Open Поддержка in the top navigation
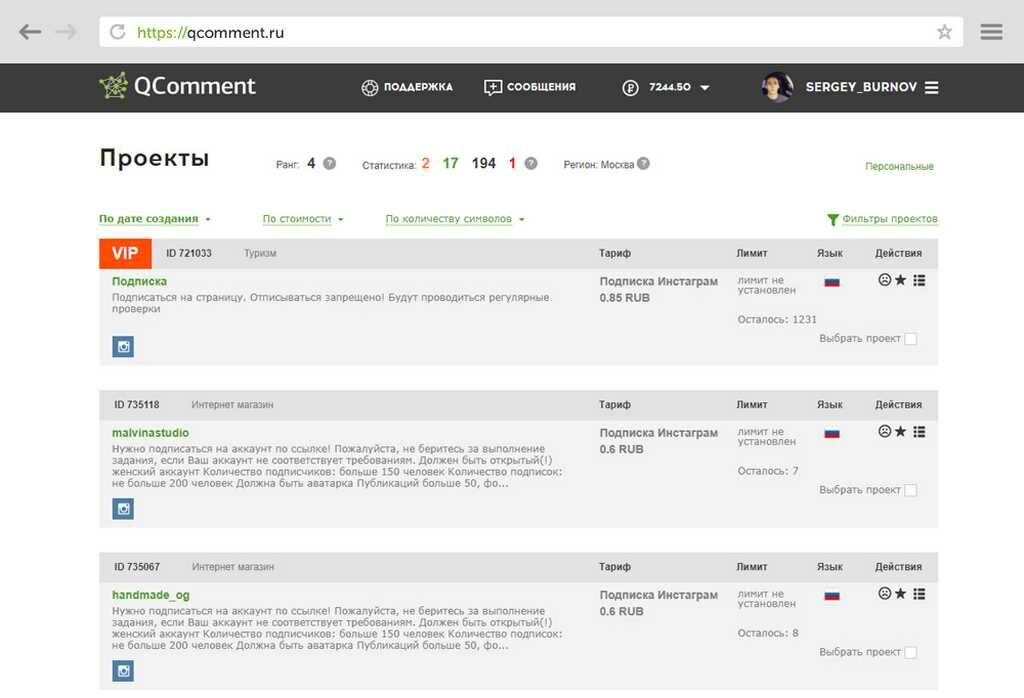The width and height of the screenshot is (1024, 698). coord(418,87)
